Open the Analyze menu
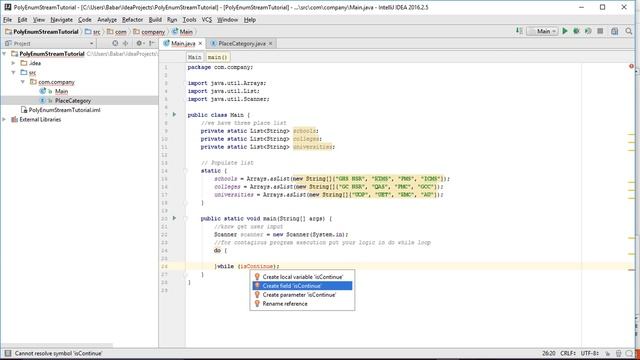This screenshot has height=360, width=640. [107, 20]
